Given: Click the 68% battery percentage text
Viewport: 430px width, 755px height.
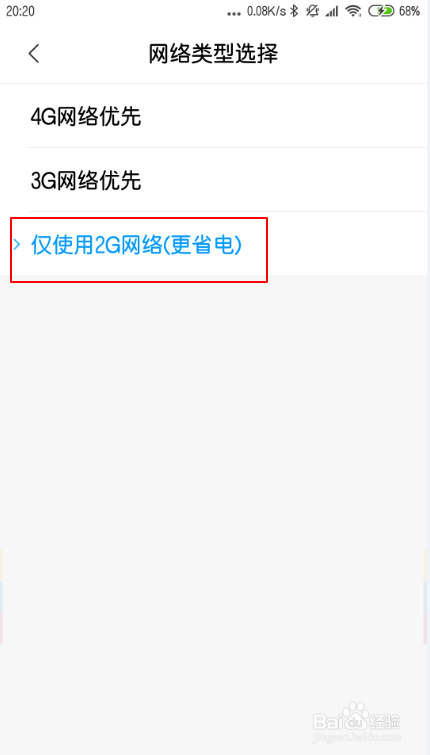Looking at the screenshot, I should 409,11.
